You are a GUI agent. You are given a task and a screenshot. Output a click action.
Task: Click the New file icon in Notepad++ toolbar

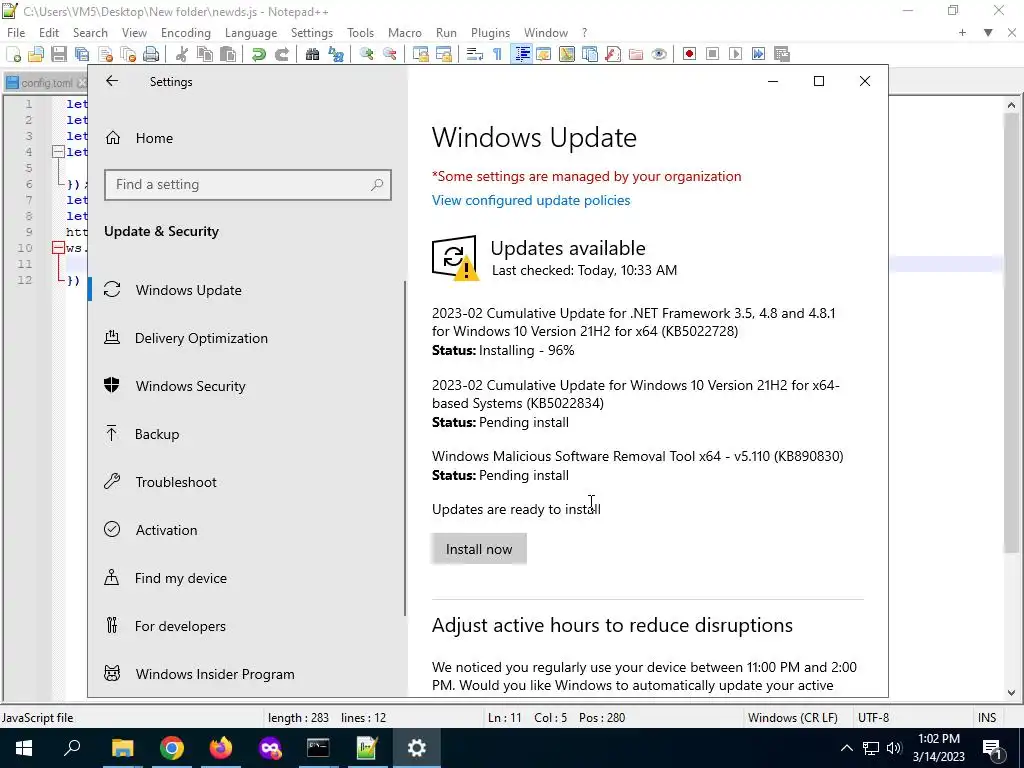[x=13, y=54]
